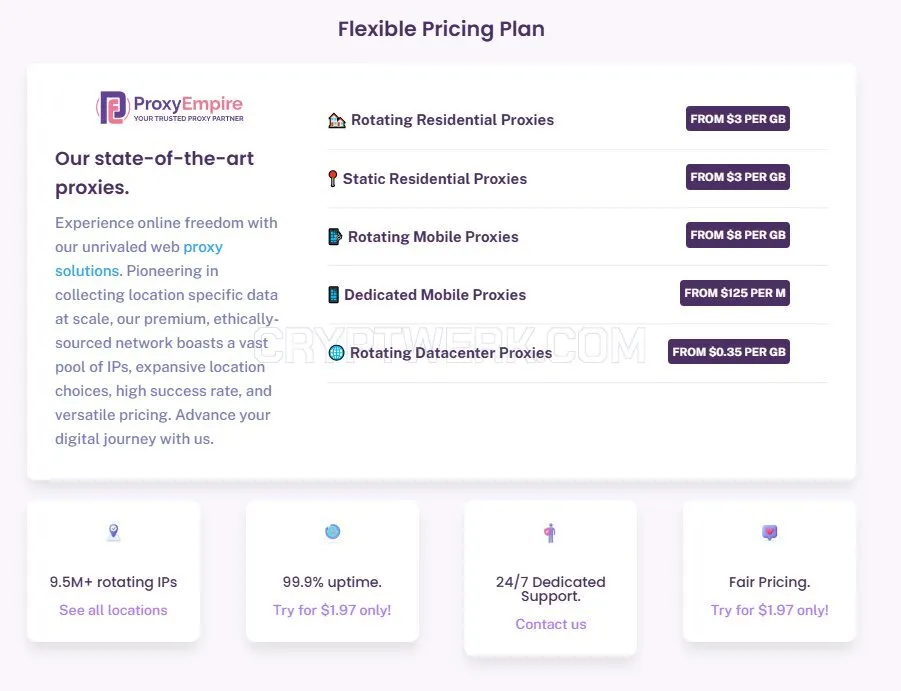Screen dimensions: 901x691
Task: Click the red pin icon beside Static Residential
Action: coord(333,179)
